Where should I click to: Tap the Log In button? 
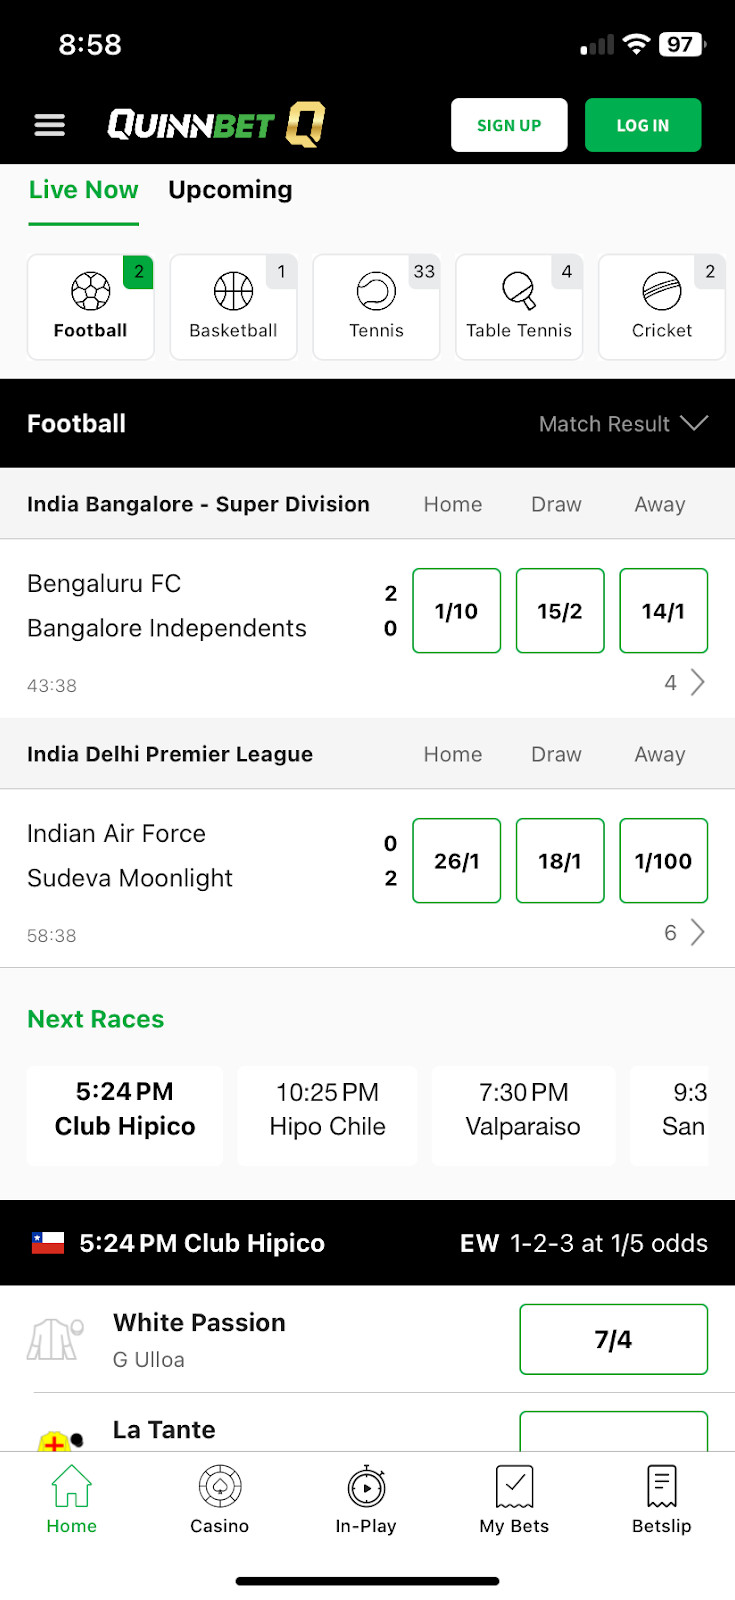click(x=642, y=125)
